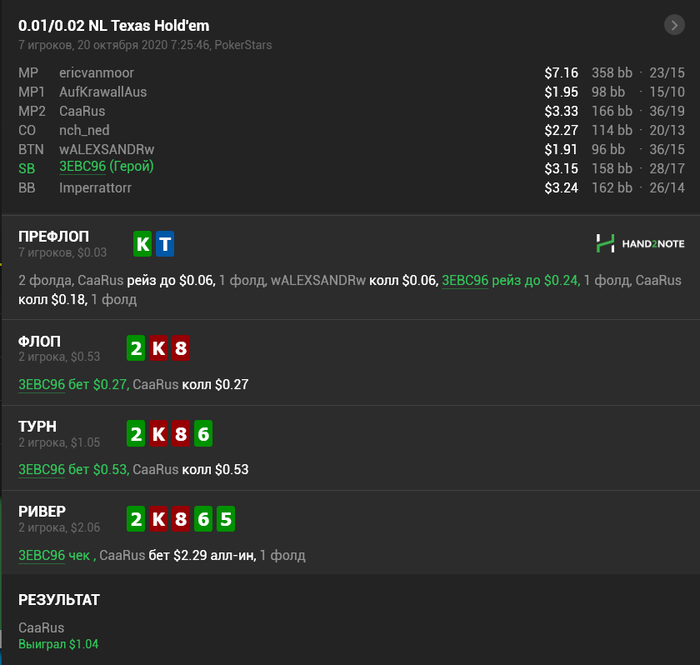Select player Imperrattorr in BB seat
Viewport: 700px width, 665px height.
pos(96,188)
